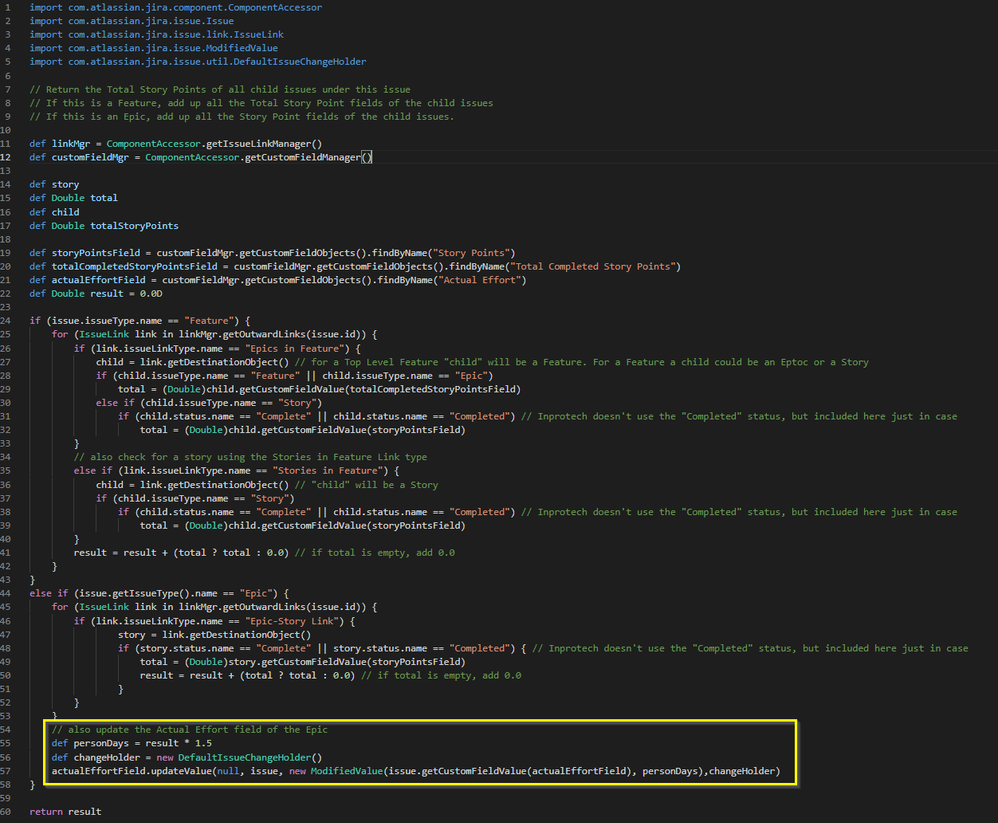Click 'def child' declaration

pos(54,212)
